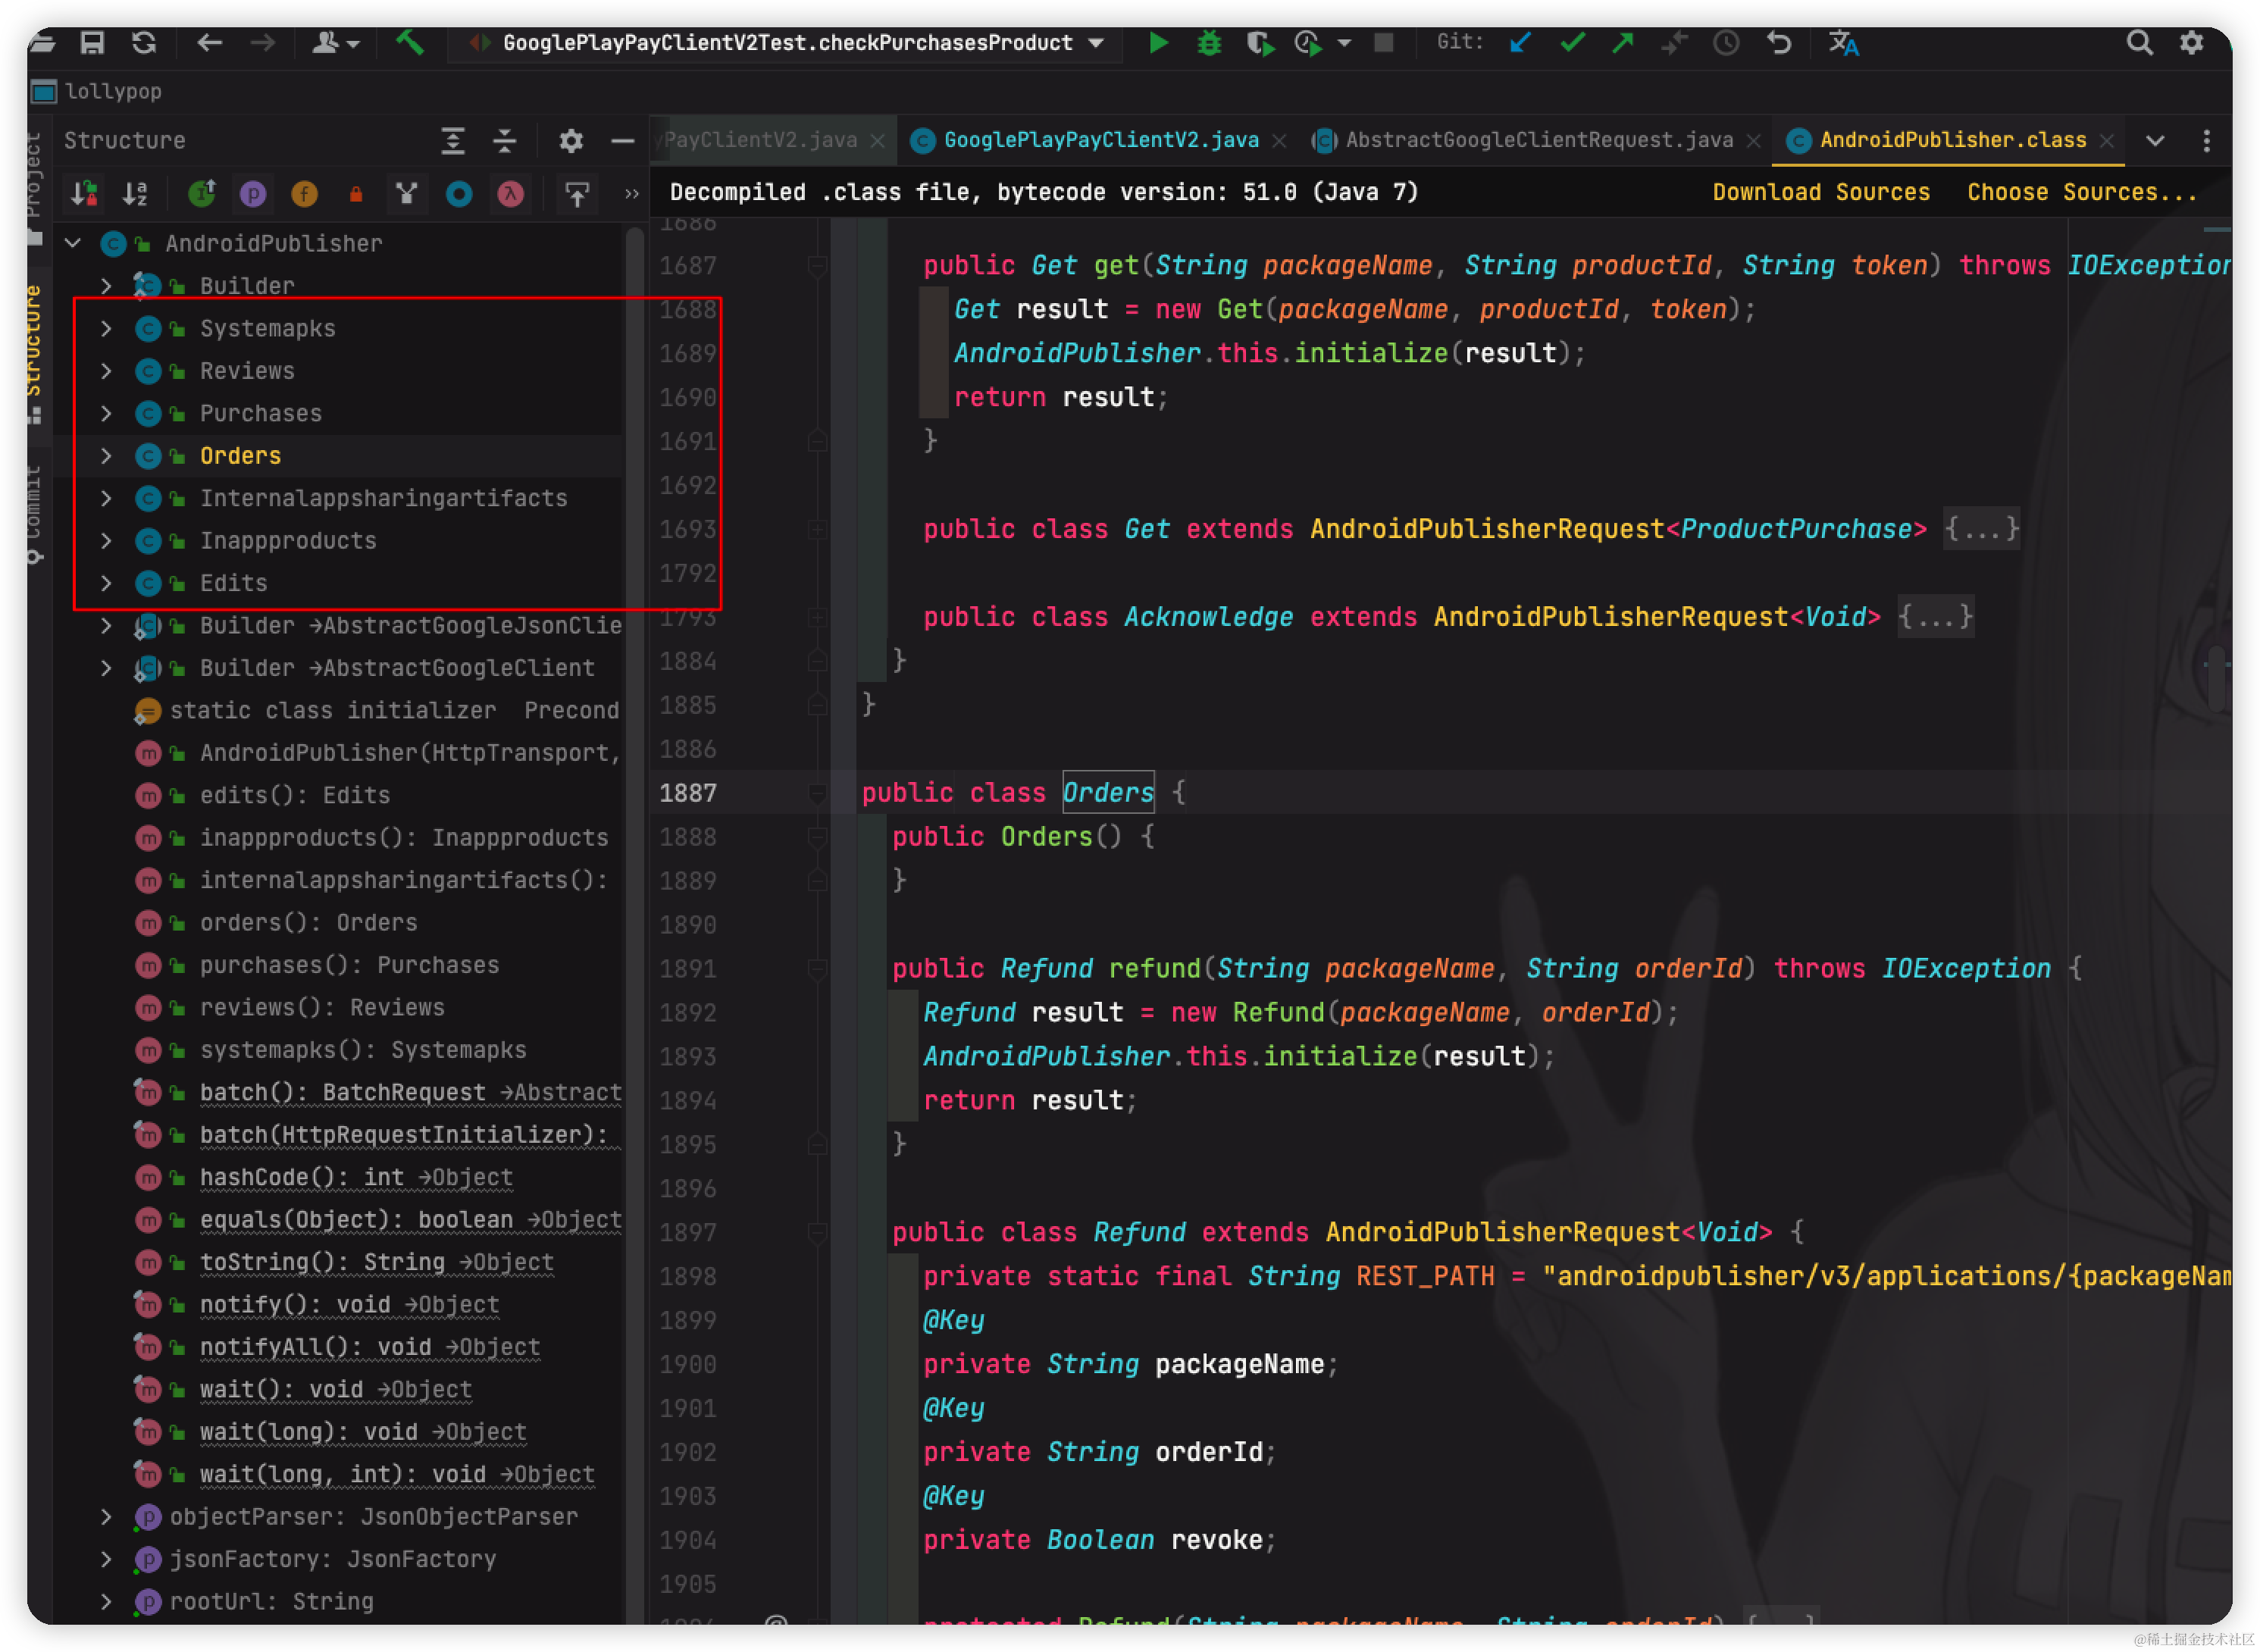Start debugging with the bug icon
2260x1652 pixels.
click(1209, 42)
